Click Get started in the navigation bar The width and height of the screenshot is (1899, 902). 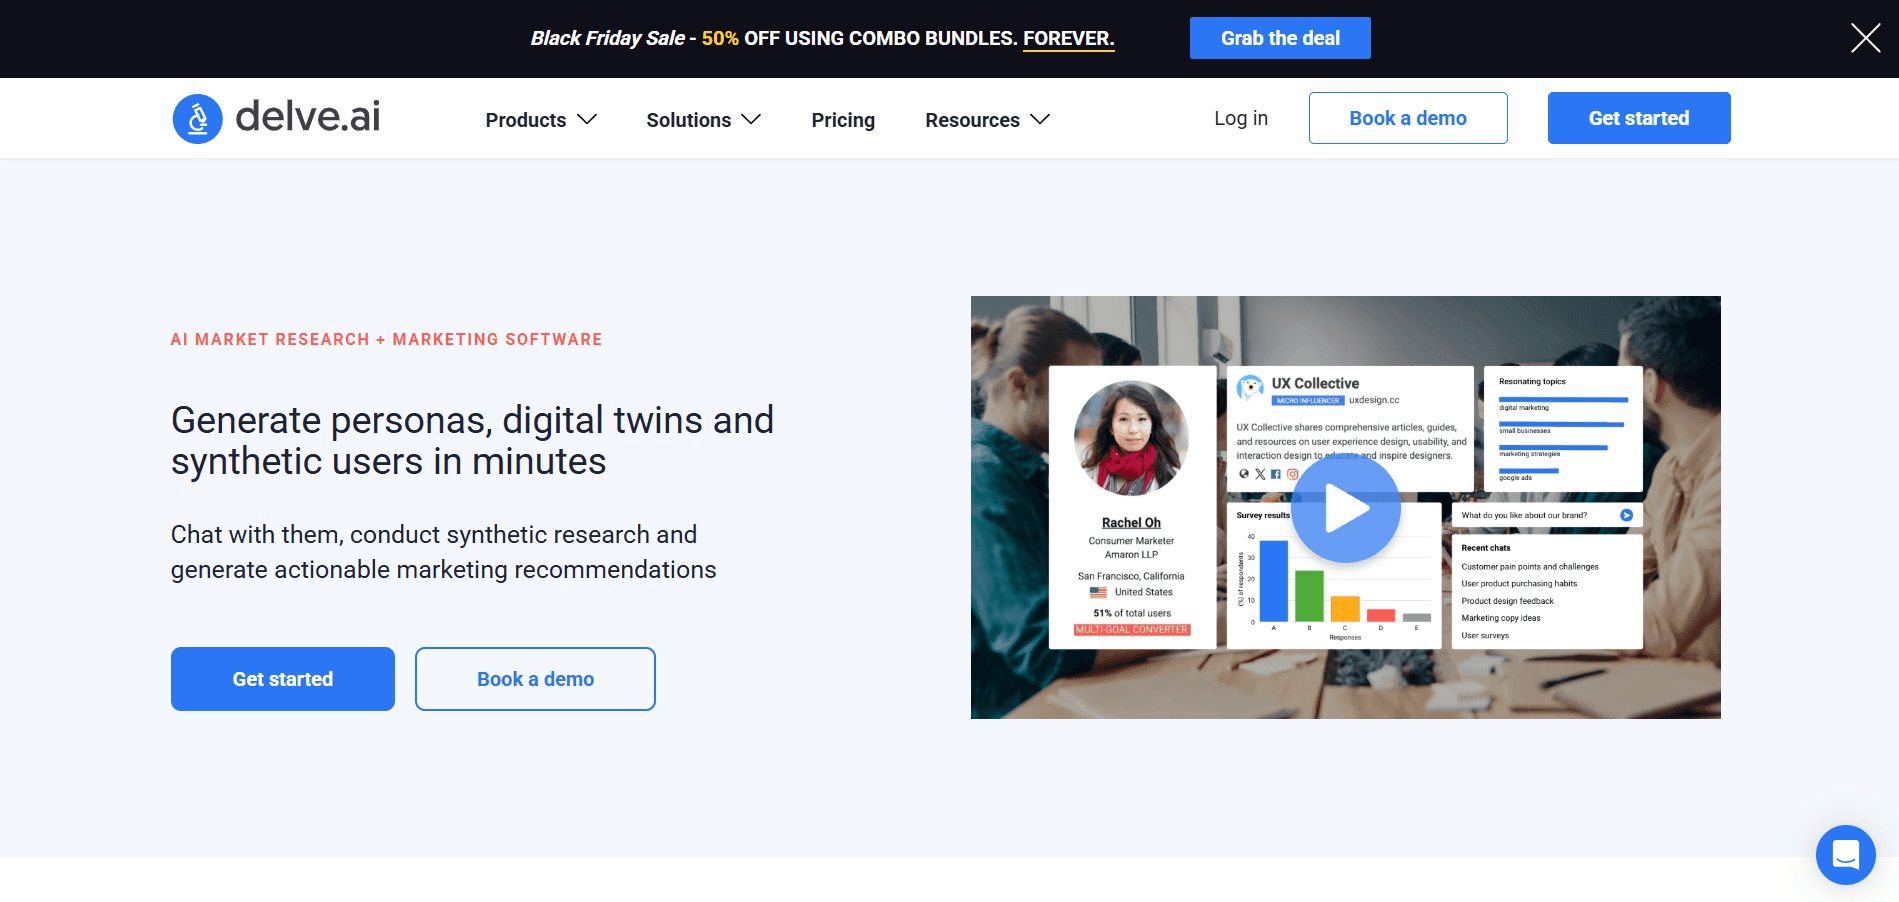pyautogui.click(x=1638, y=118)
